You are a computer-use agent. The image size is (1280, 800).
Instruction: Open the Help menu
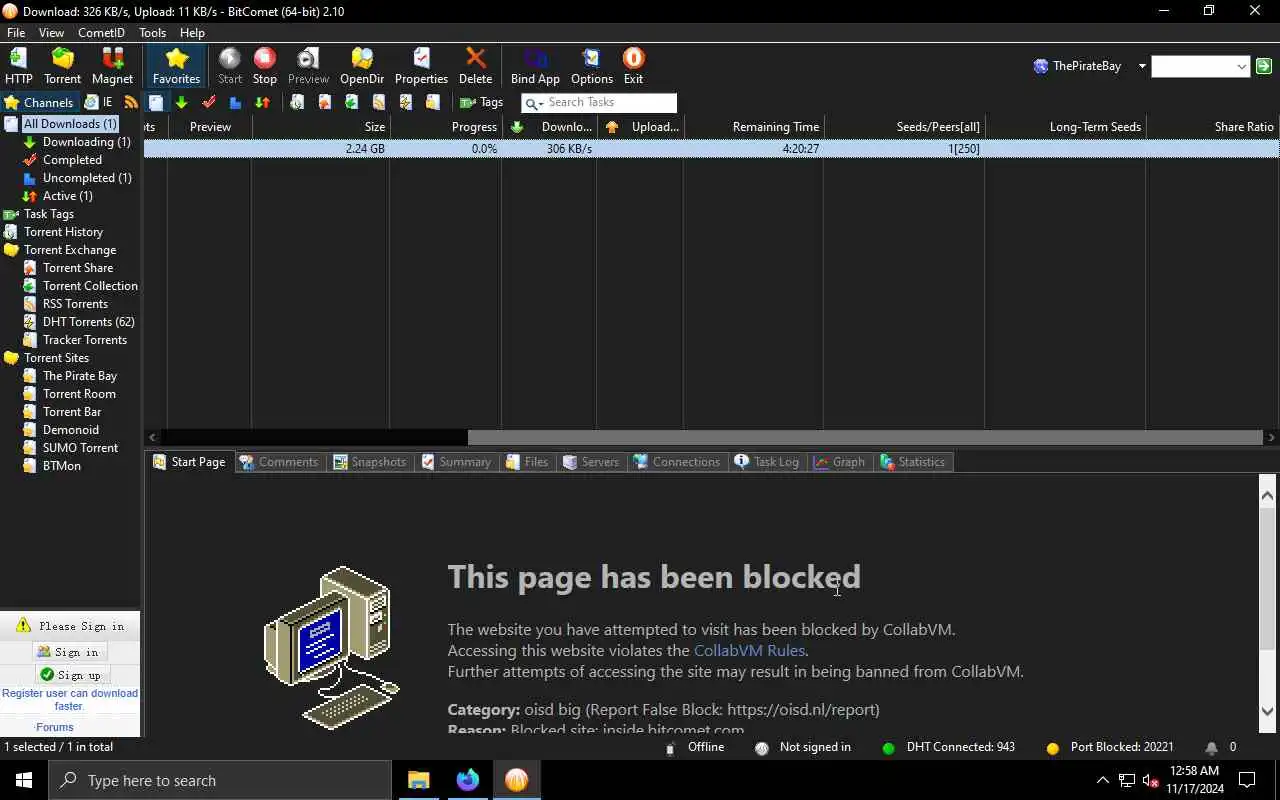192,33
